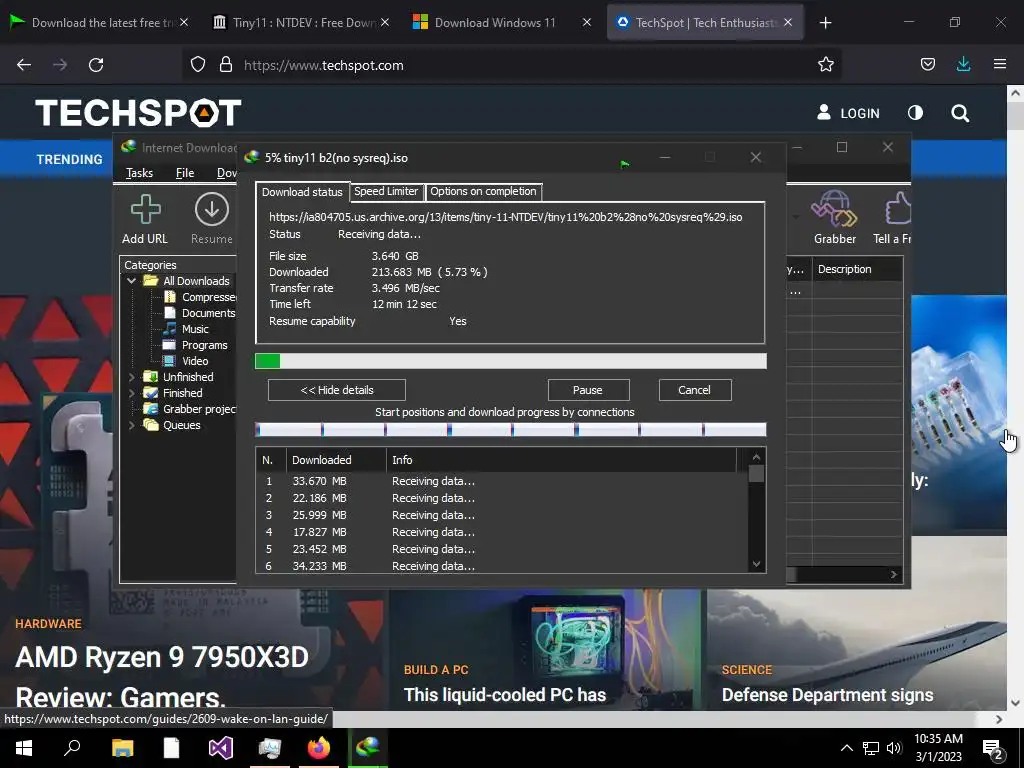Click the TechSpot logo
Image resolution: width=1024 pixels, height=768 pixels.
point(138,112)
